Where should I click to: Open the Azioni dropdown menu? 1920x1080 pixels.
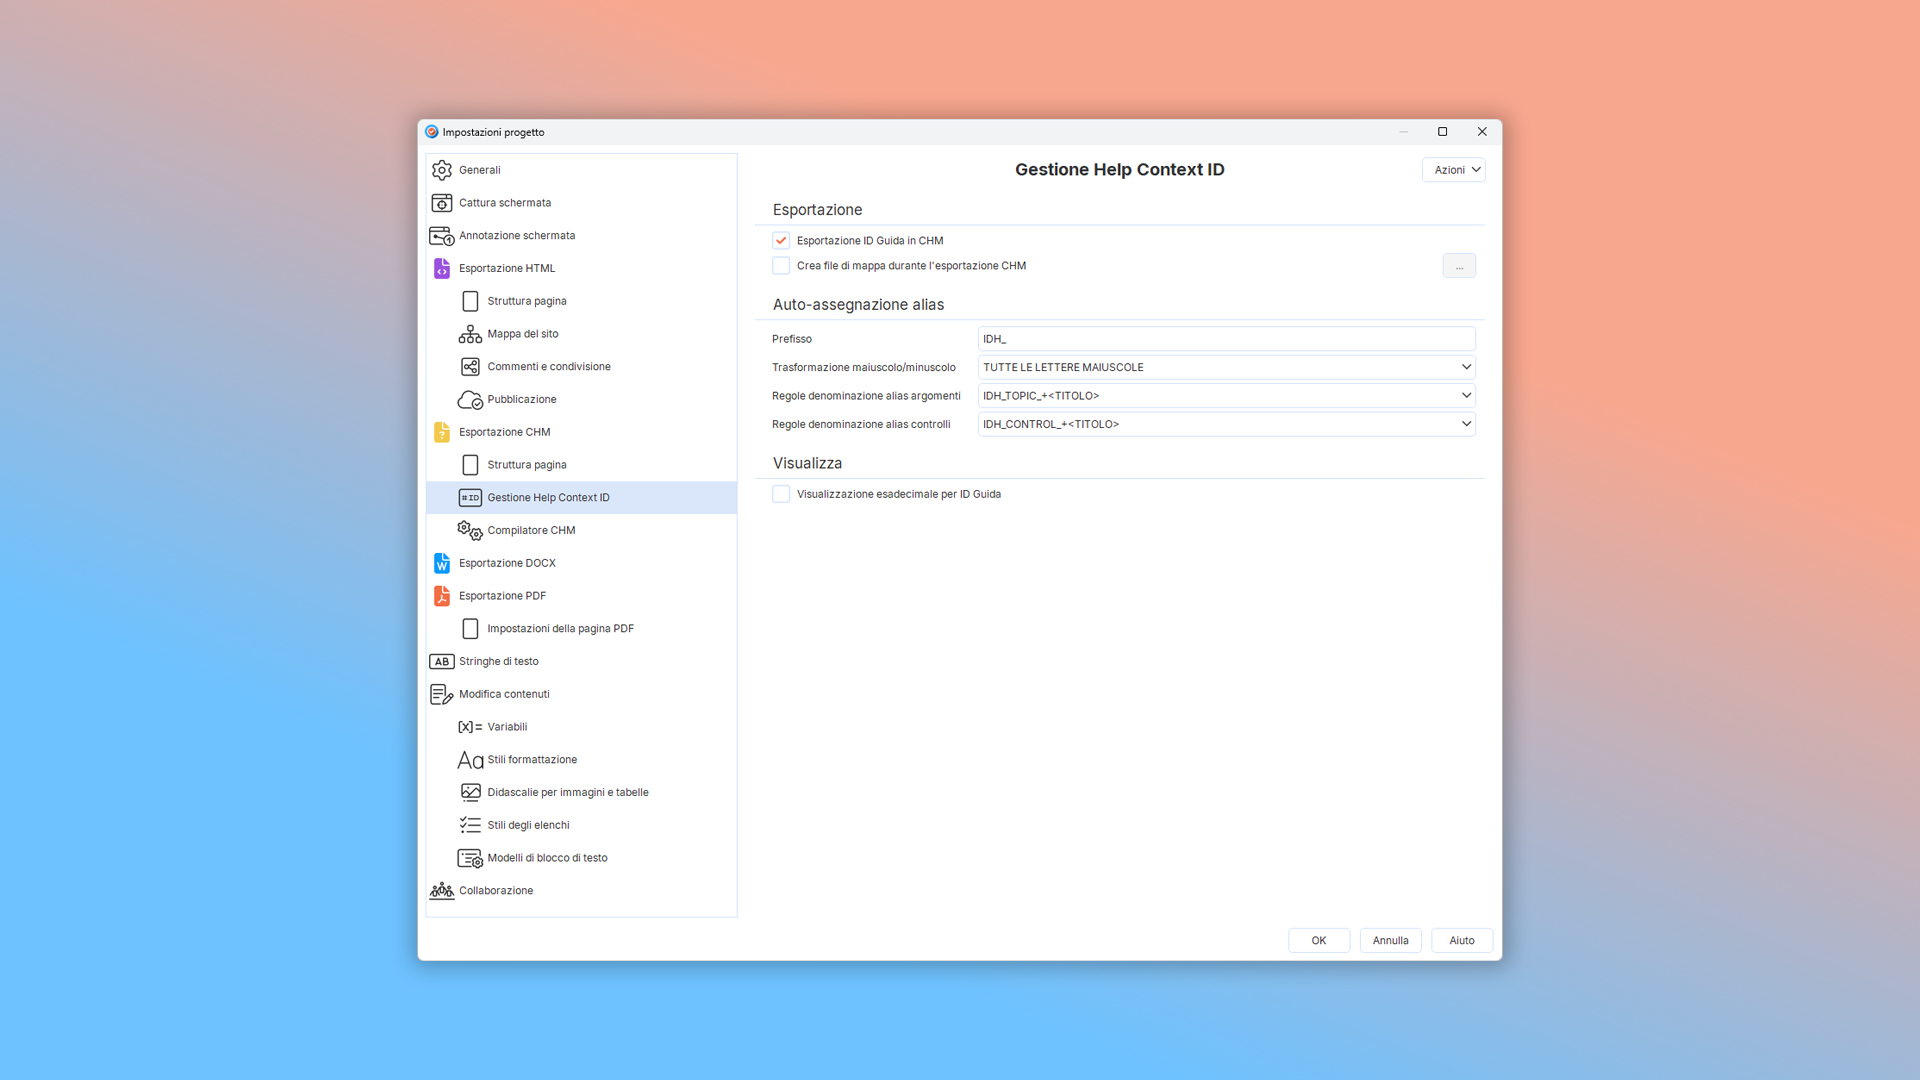point(1454,170)
